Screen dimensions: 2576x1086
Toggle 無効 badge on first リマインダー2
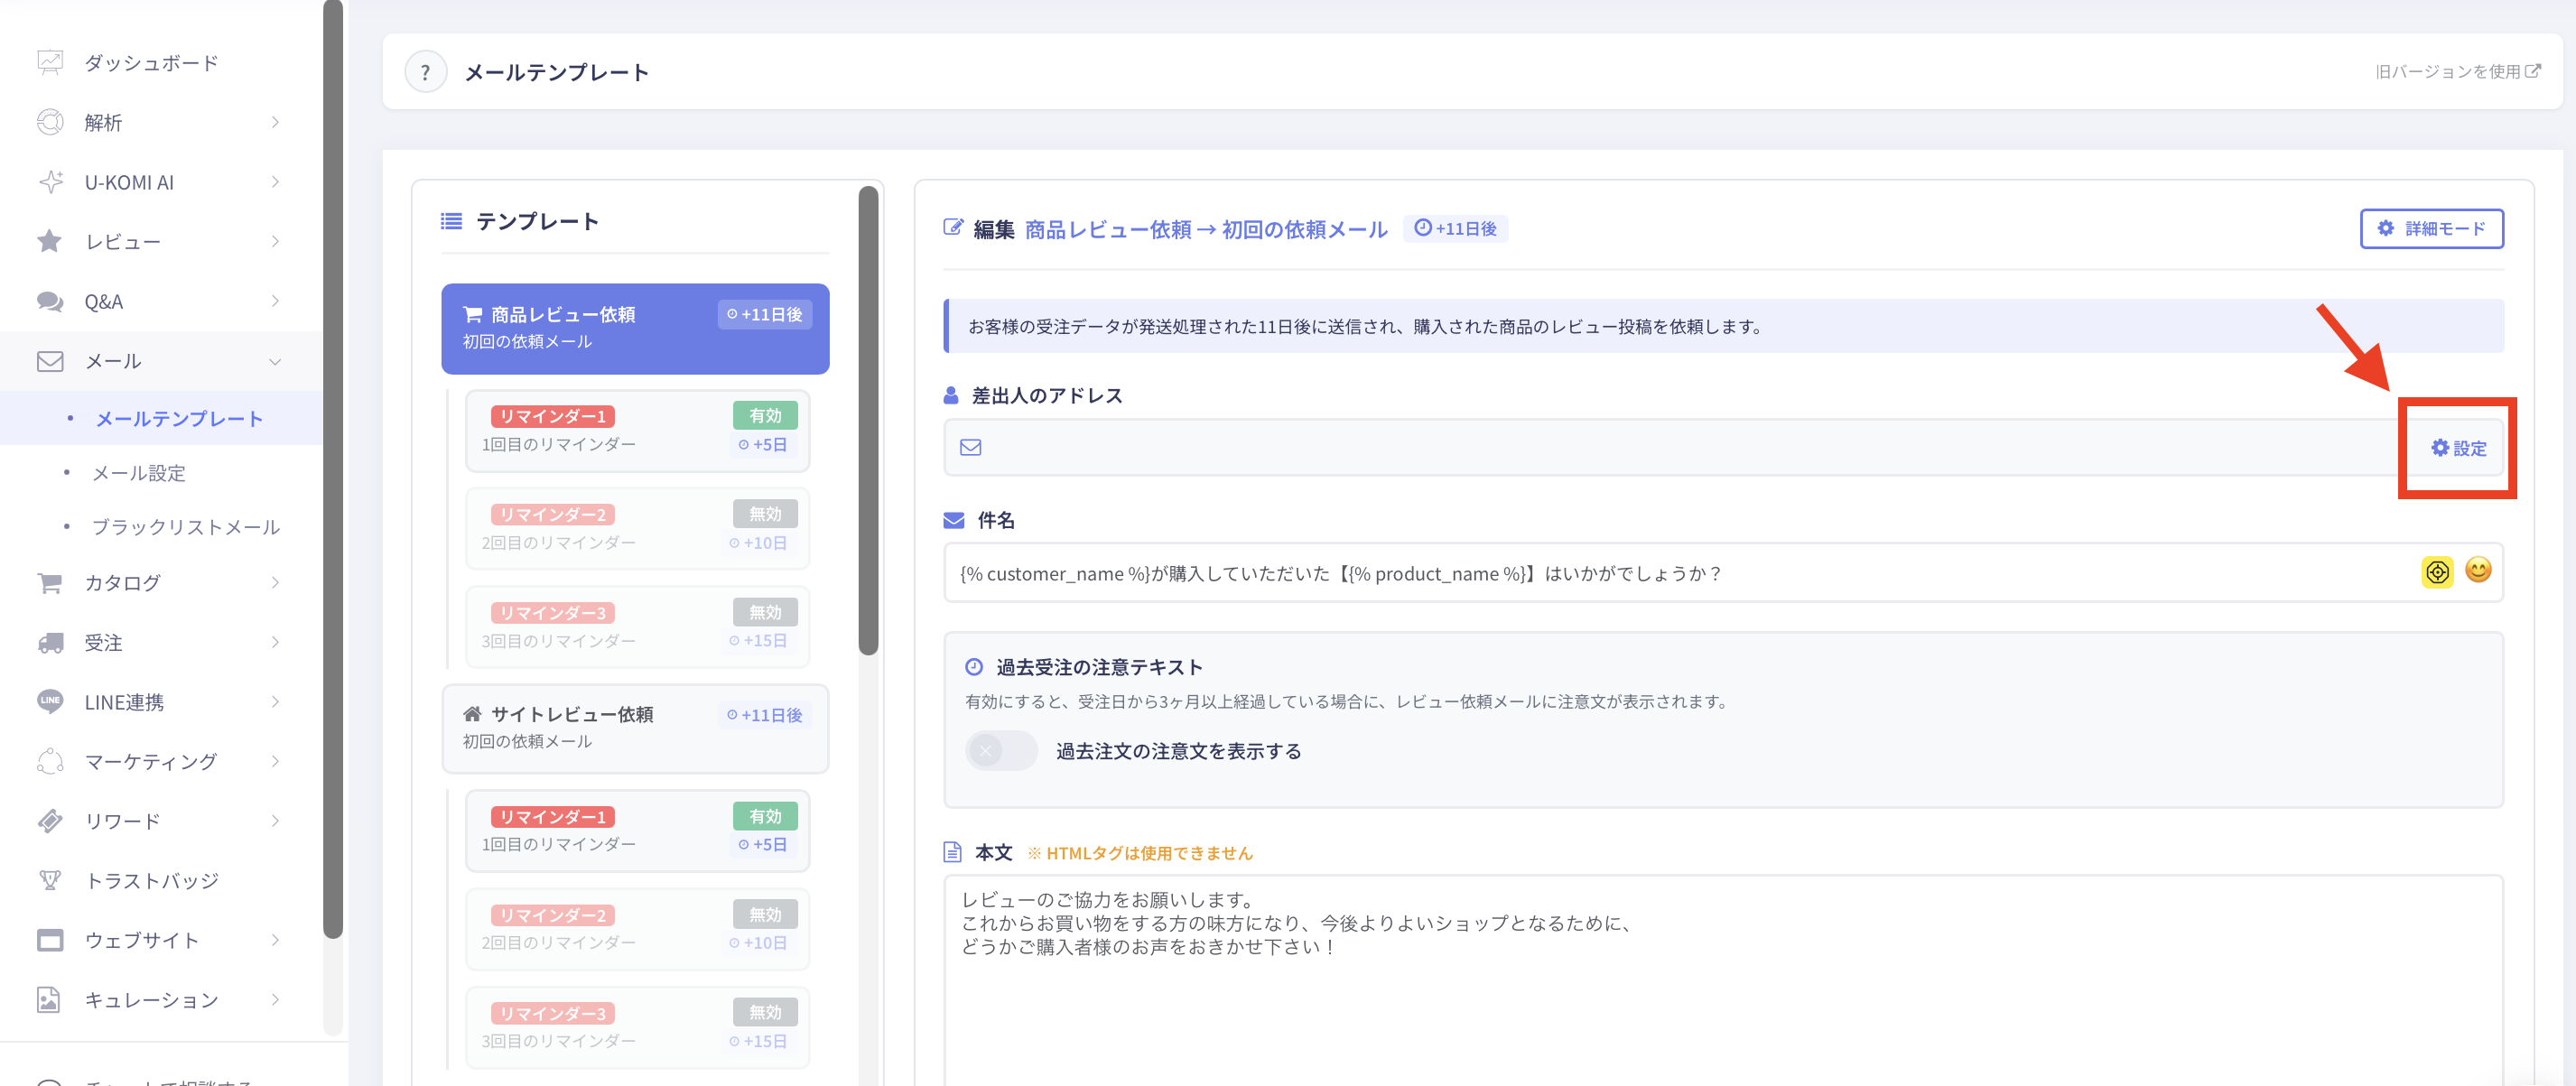point(765,514)
